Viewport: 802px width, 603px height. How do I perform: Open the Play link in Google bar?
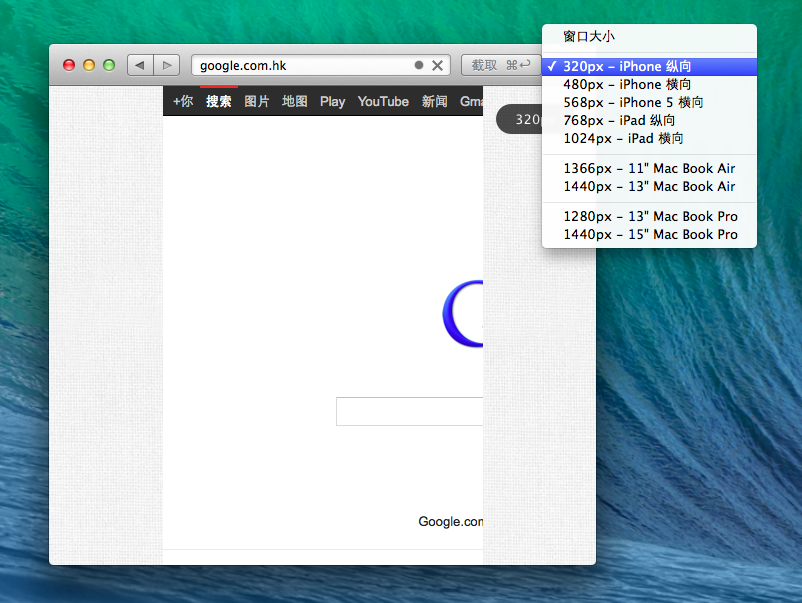(x=332, y=101)
